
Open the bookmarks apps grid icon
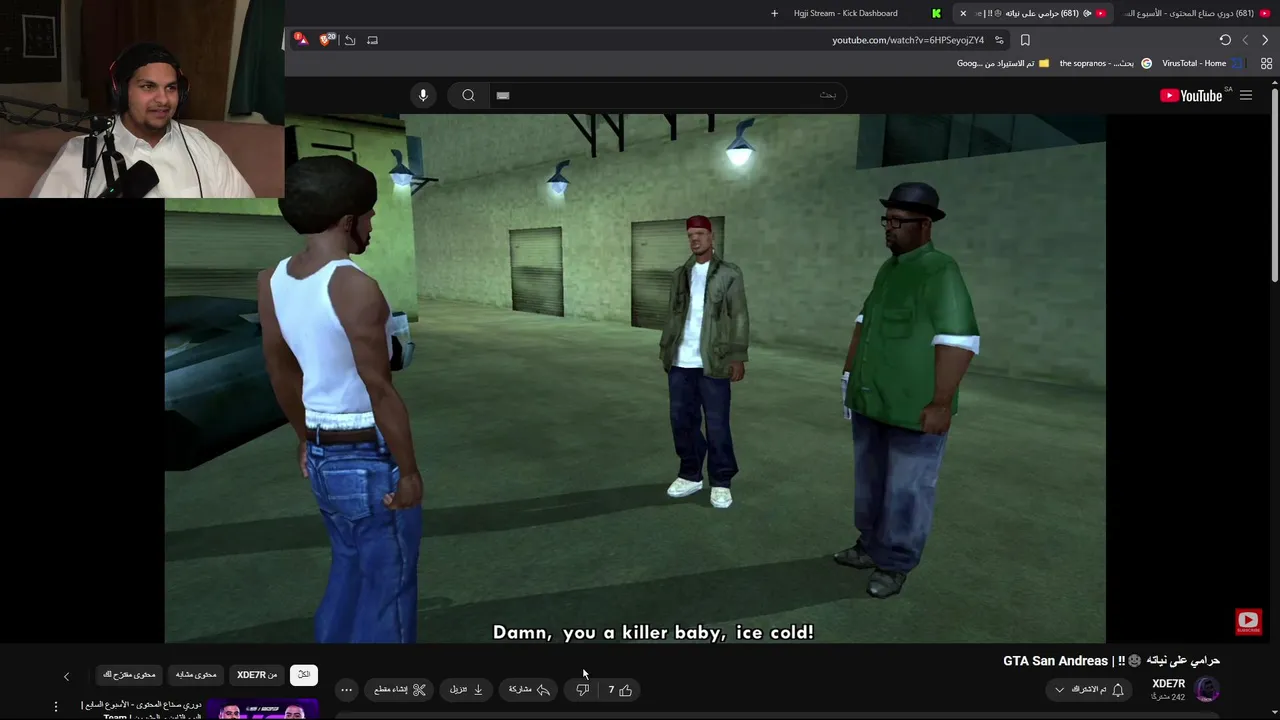tap(1266, 63)
